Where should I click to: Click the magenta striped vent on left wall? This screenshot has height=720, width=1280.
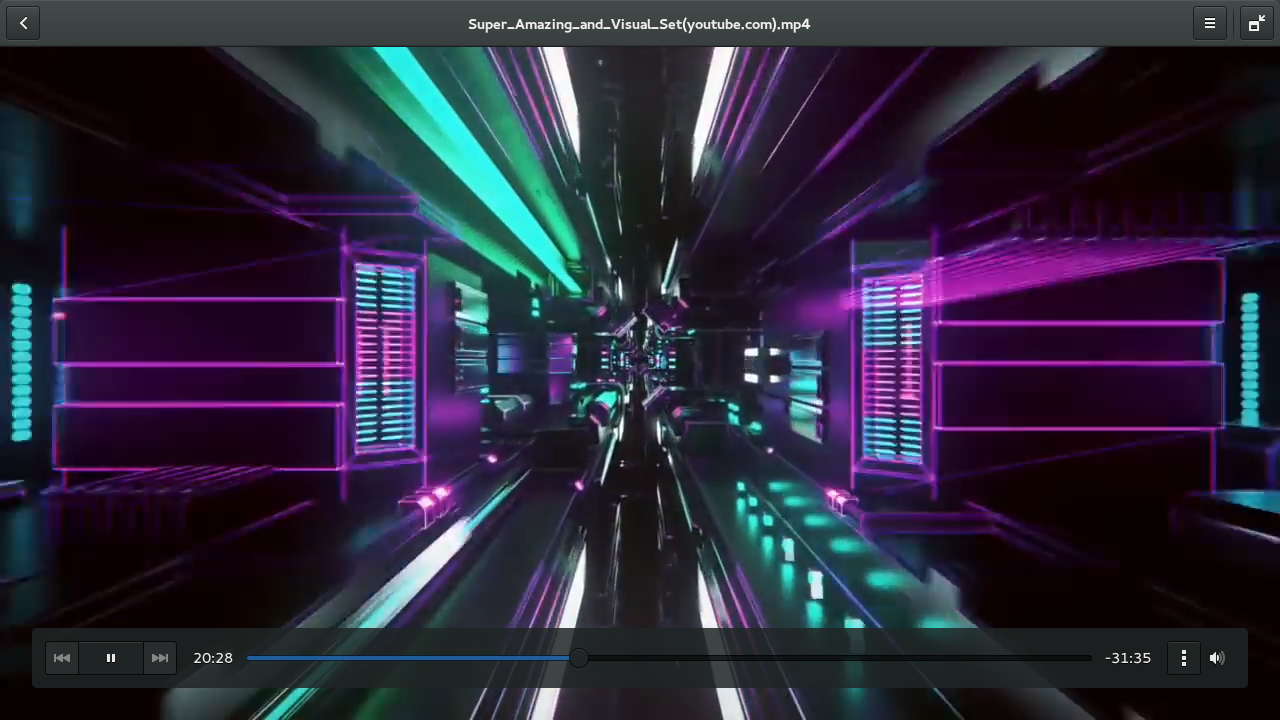pos(385,355)
